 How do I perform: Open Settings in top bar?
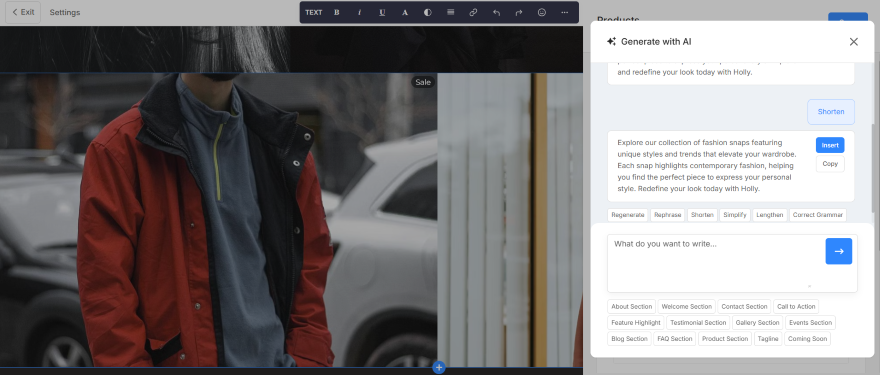[x=65, y=12]
